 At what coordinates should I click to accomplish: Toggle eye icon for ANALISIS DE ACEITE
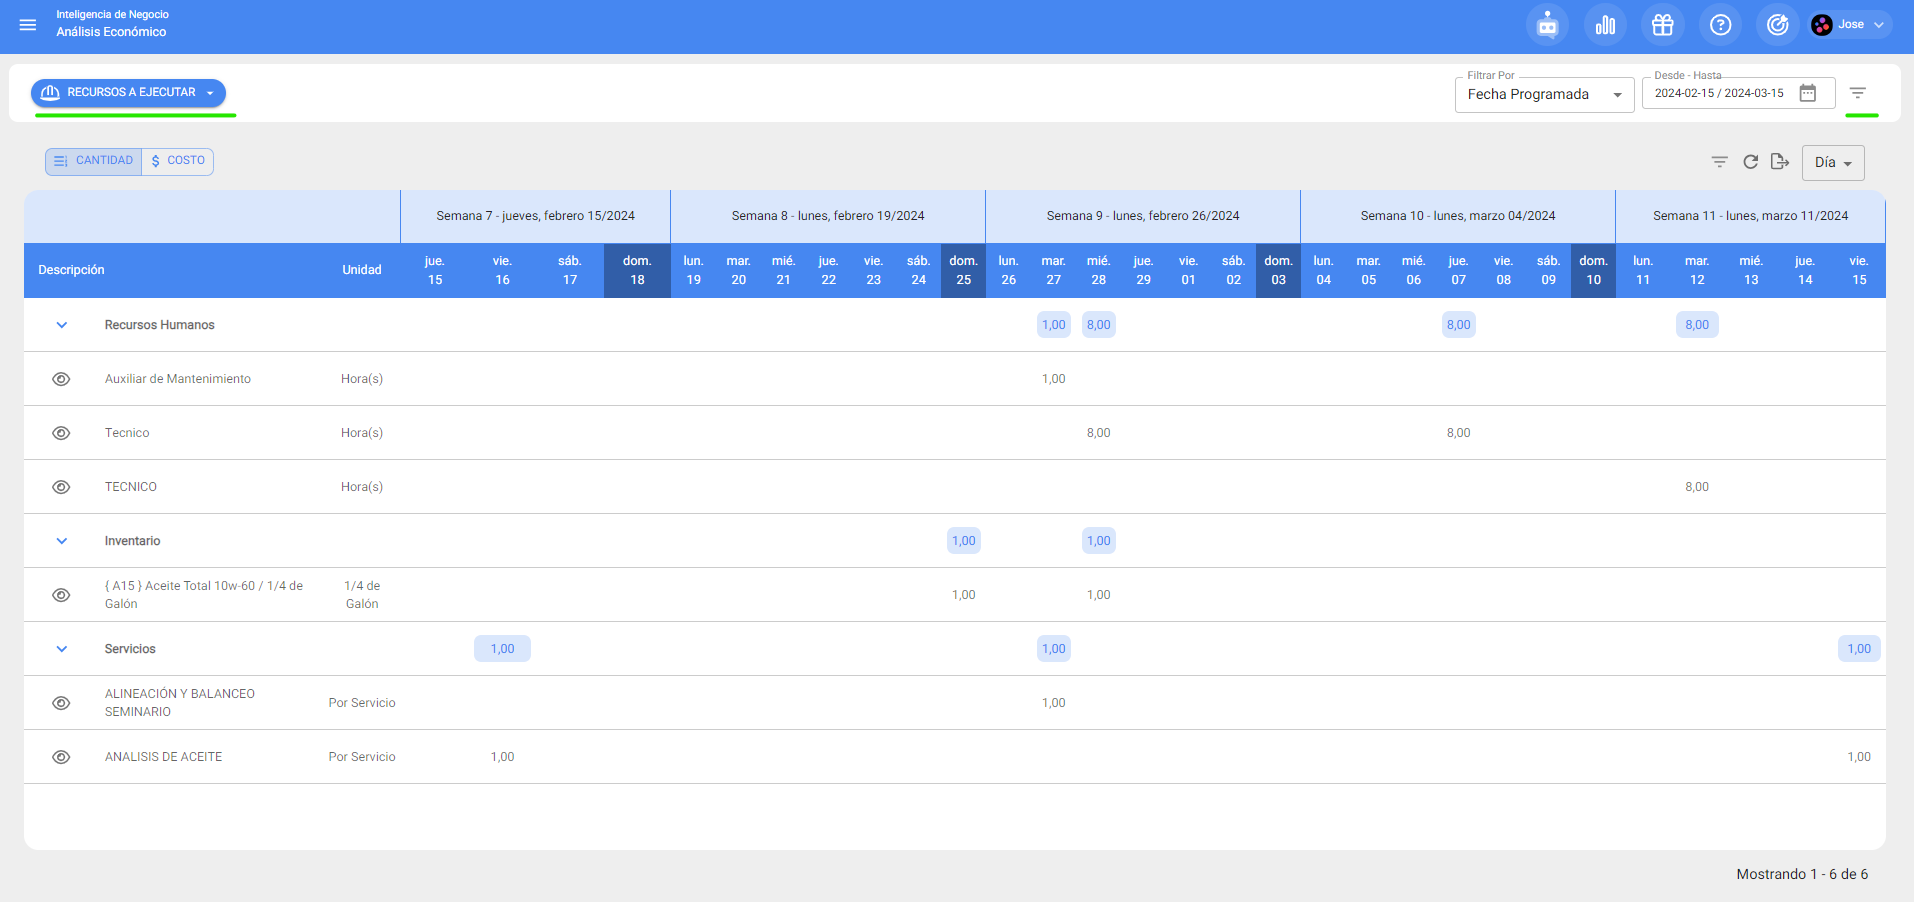[x=61, y=757]
